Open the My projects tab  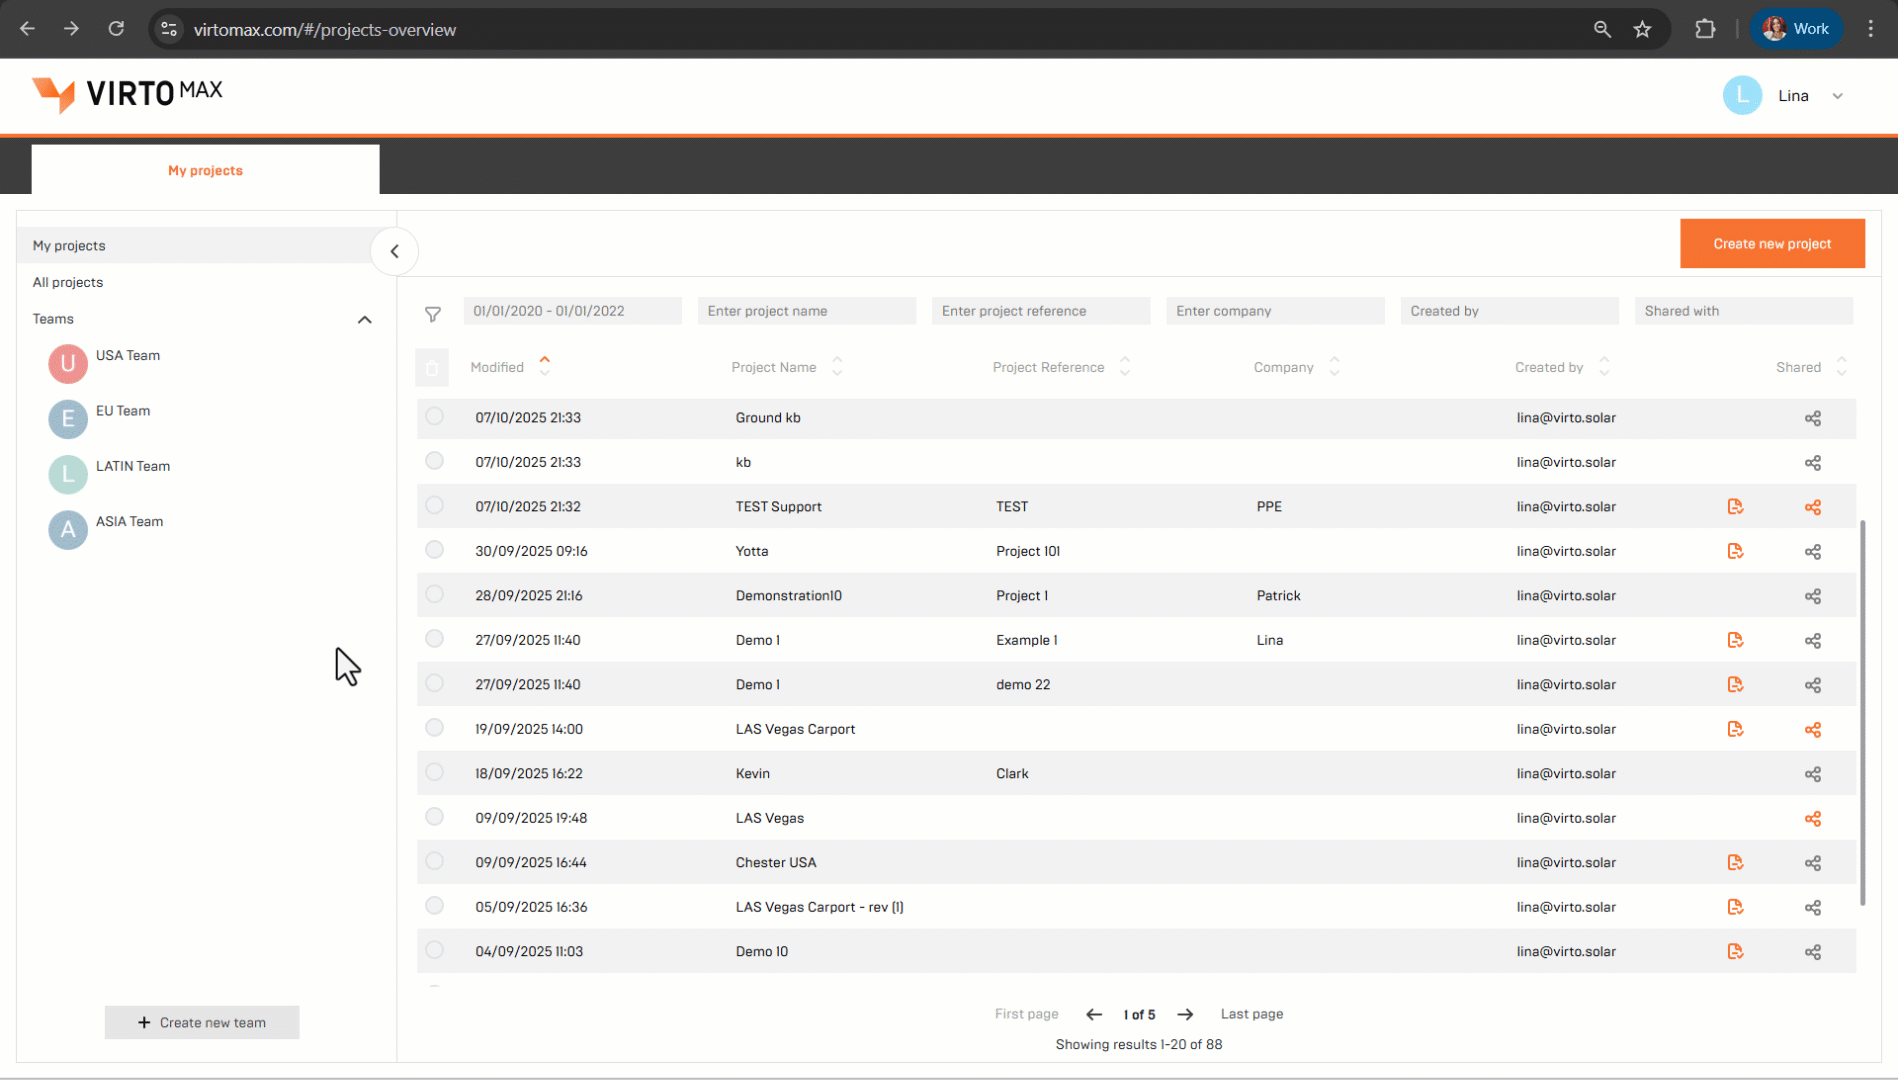[x=205, y=170]
